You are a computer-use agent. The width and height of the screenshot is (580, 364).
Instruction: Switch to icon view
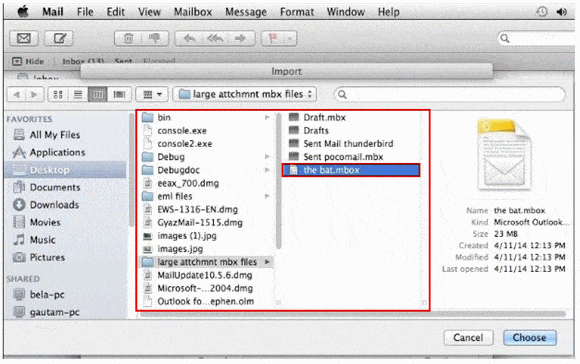58,95
